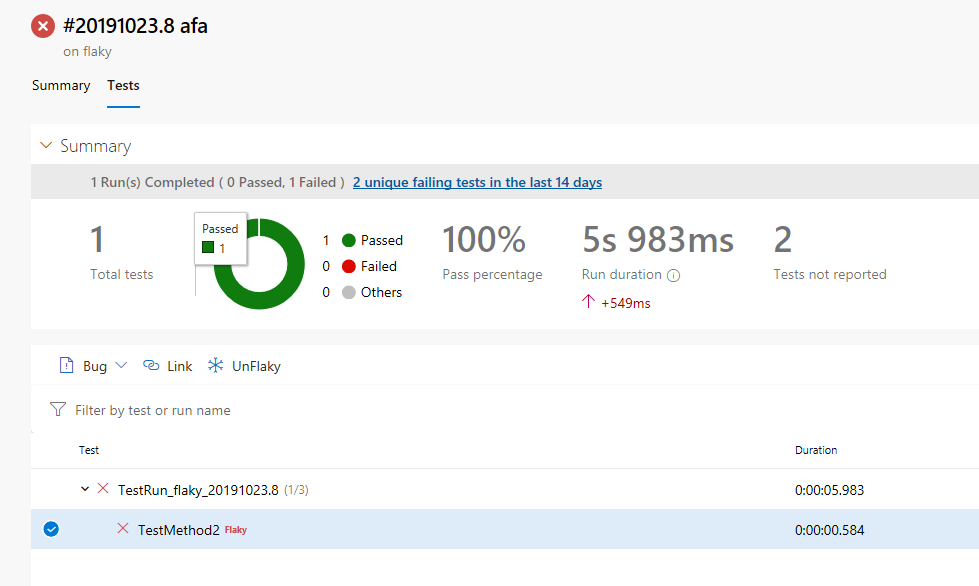
Task: Click the TestMethod2 test name
Action: [x=179, y=530]
